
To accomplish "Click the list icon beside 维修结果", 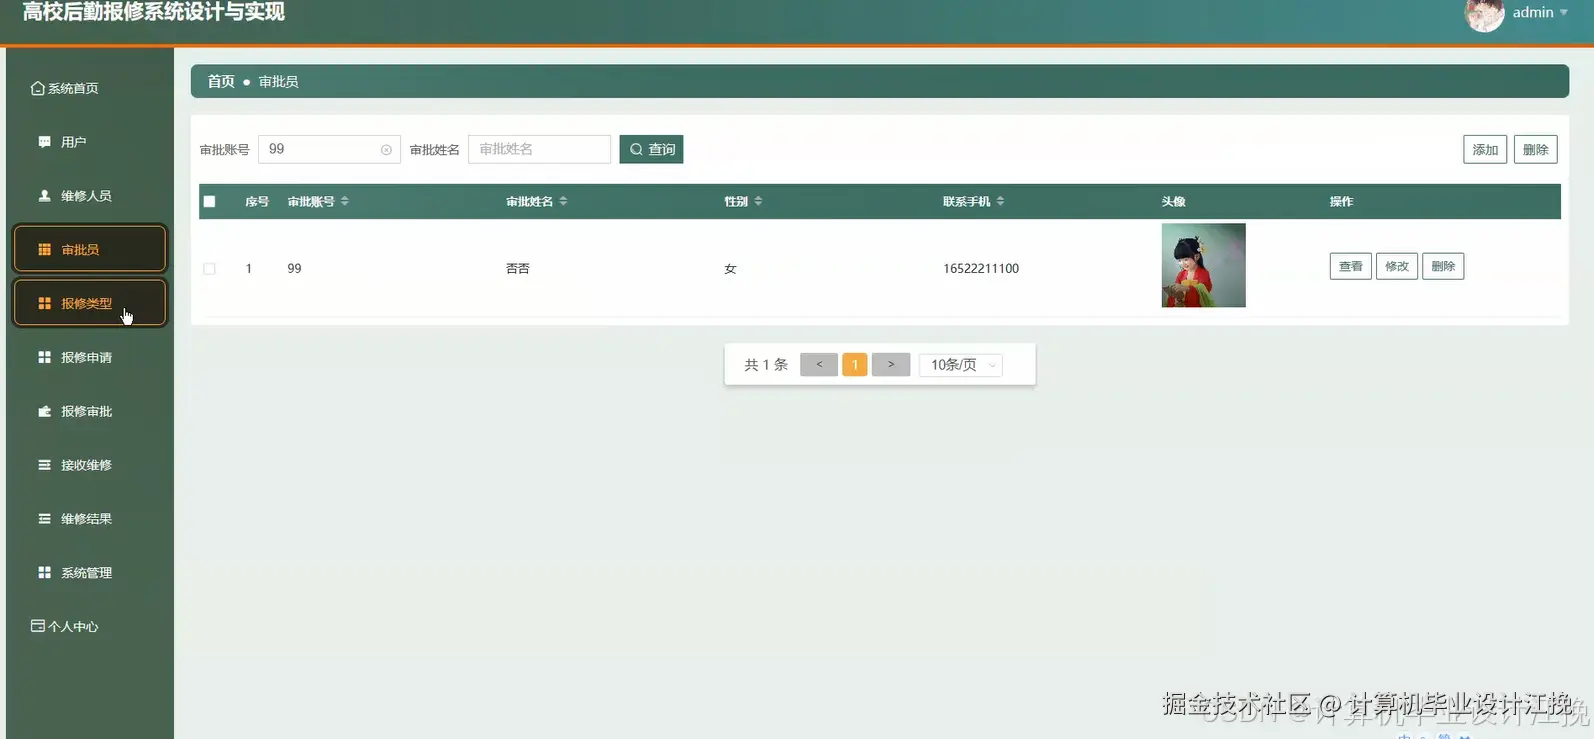I will [x=44, y=519].
